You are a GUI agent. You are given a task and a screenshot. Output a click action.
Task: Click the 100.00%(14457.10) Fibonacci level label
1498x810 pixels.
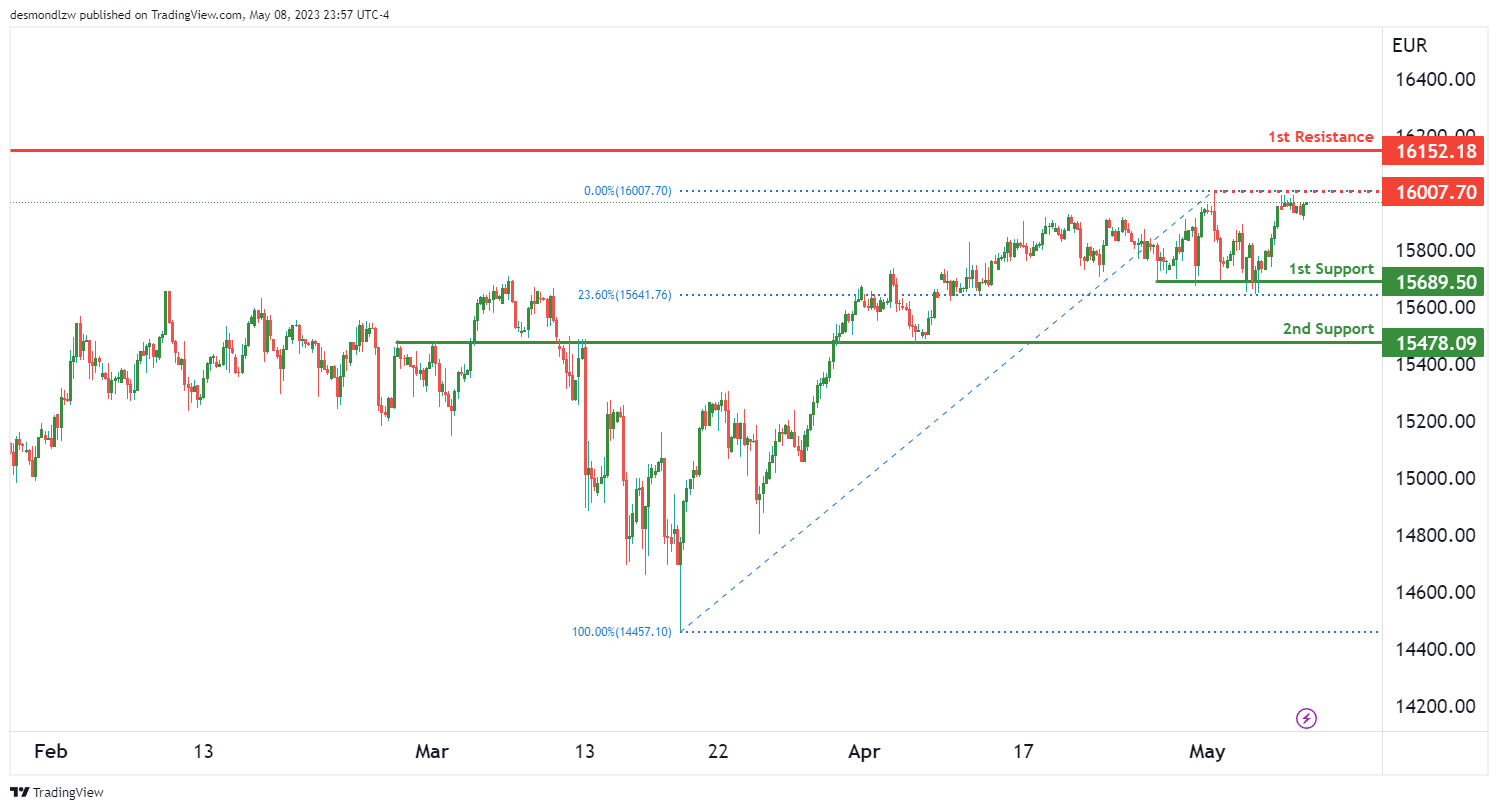tap(621, 632)
